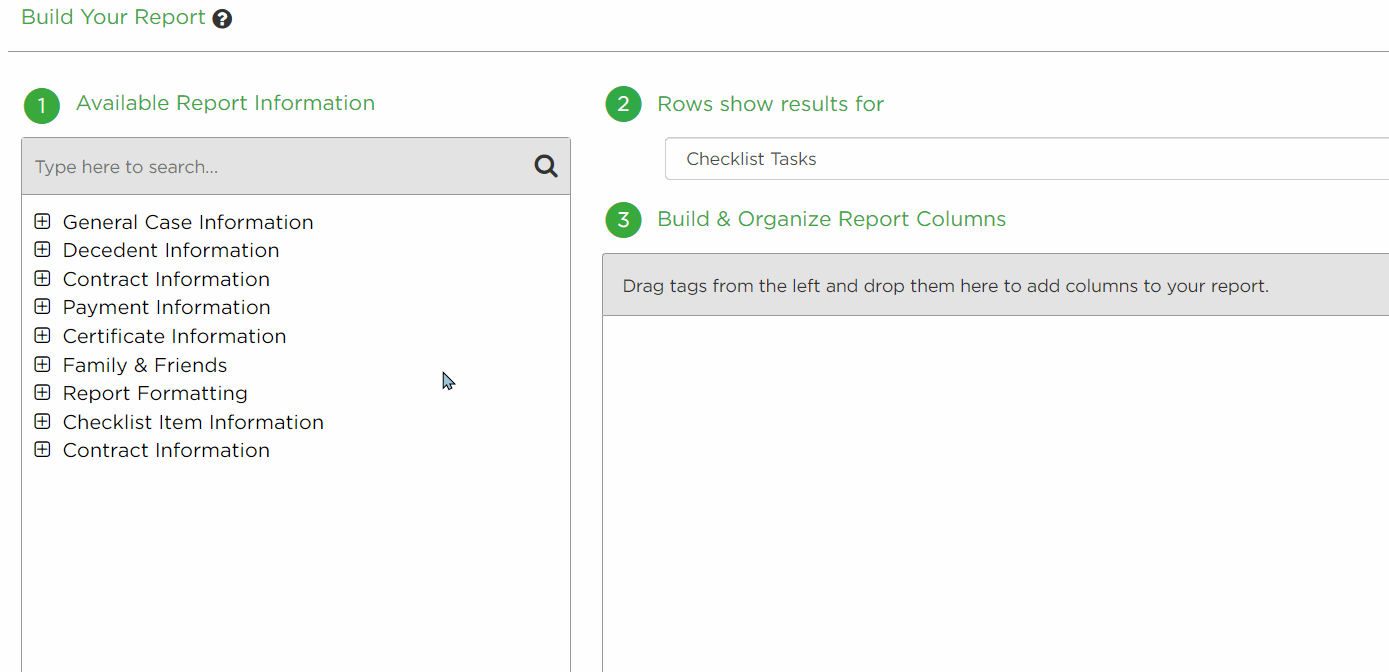The width and height of the screenshot is (1389, 672).
Task: Click the Build Your Report help icon
Action: pos(221,18)
